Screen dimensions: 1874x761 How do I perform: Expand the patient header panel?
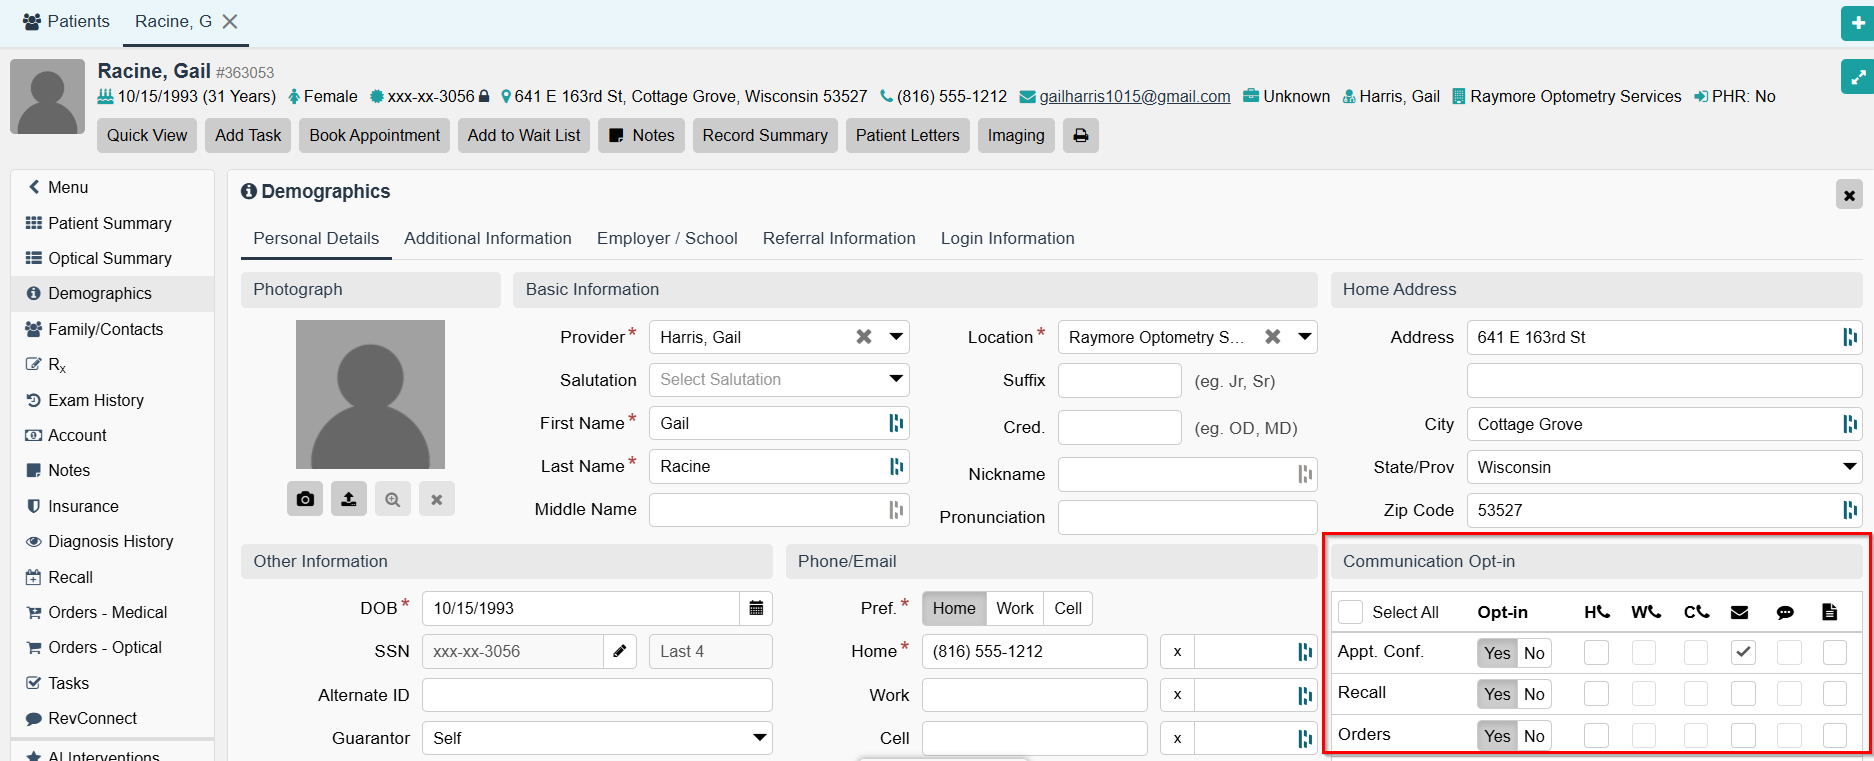1857,77
